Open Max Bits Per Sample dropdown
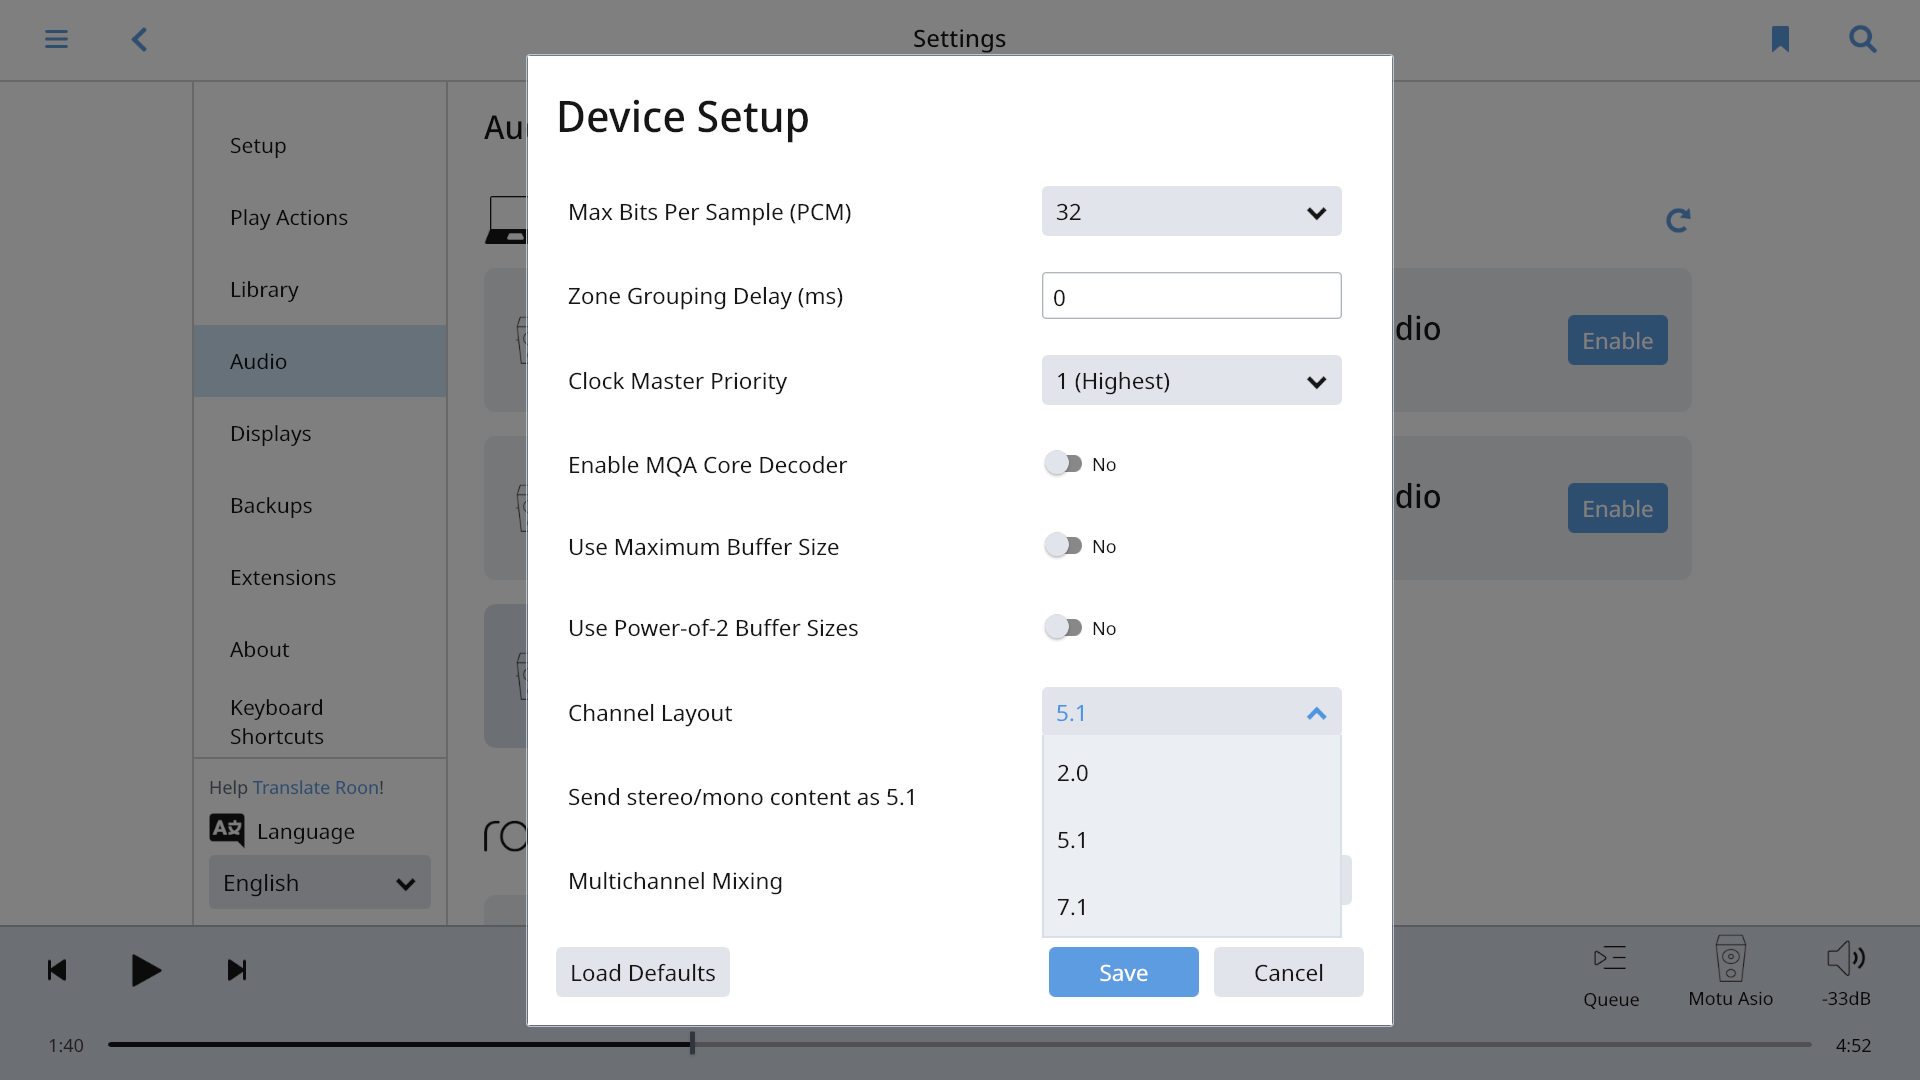1920x1080 pixels. [1191, 212]
